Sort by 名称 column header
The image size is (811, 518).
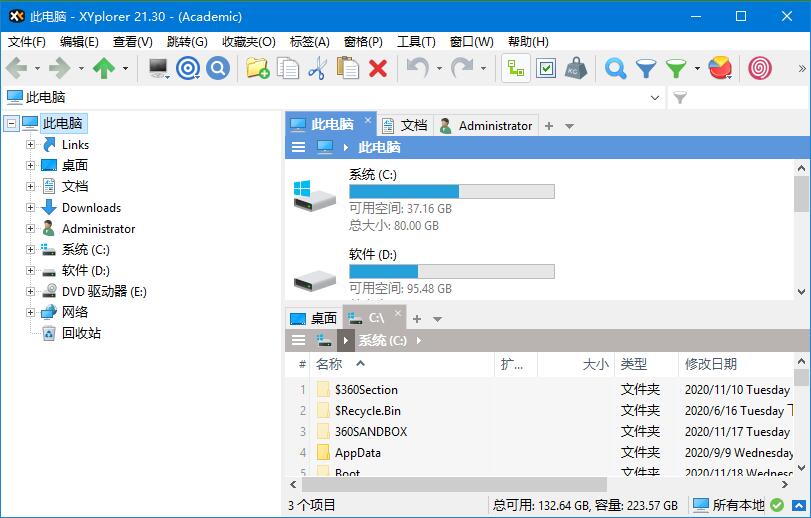(x=403, y=364)
